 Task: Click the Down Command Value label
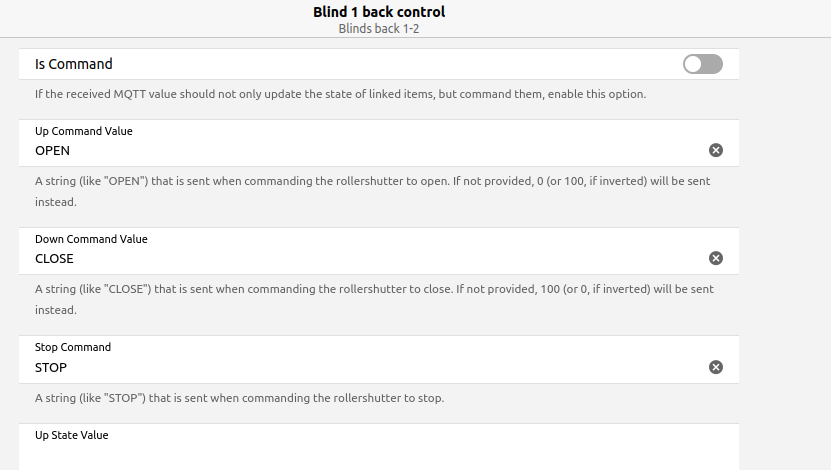pyautogui.click(x=91, y=239)
